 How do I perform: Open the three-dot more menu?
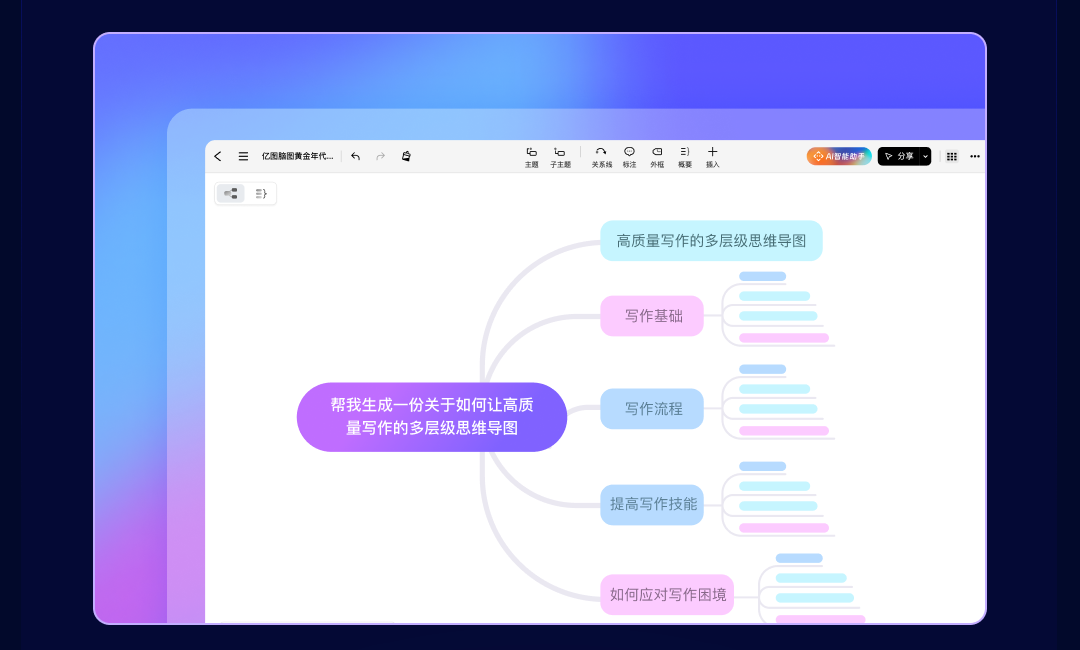pyautogui.click(x=975, y=156)
